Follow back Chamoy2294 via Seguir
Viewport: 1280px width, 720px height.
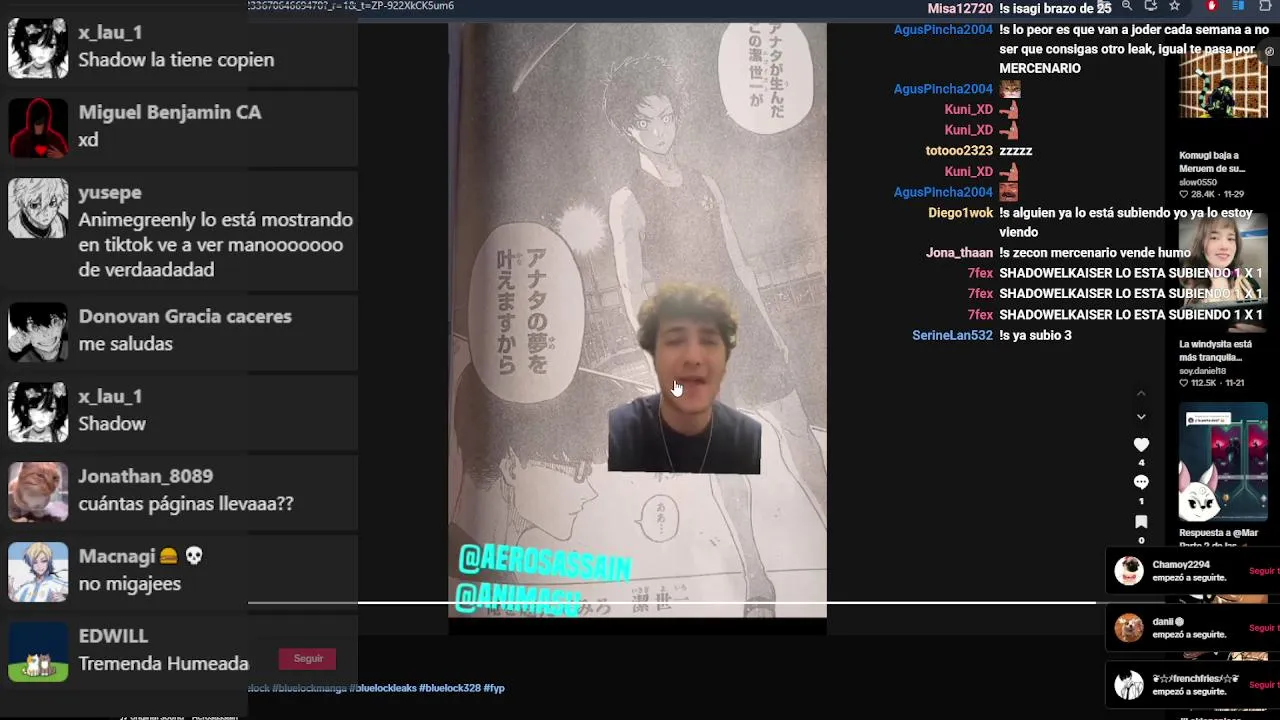point(1264,571)
